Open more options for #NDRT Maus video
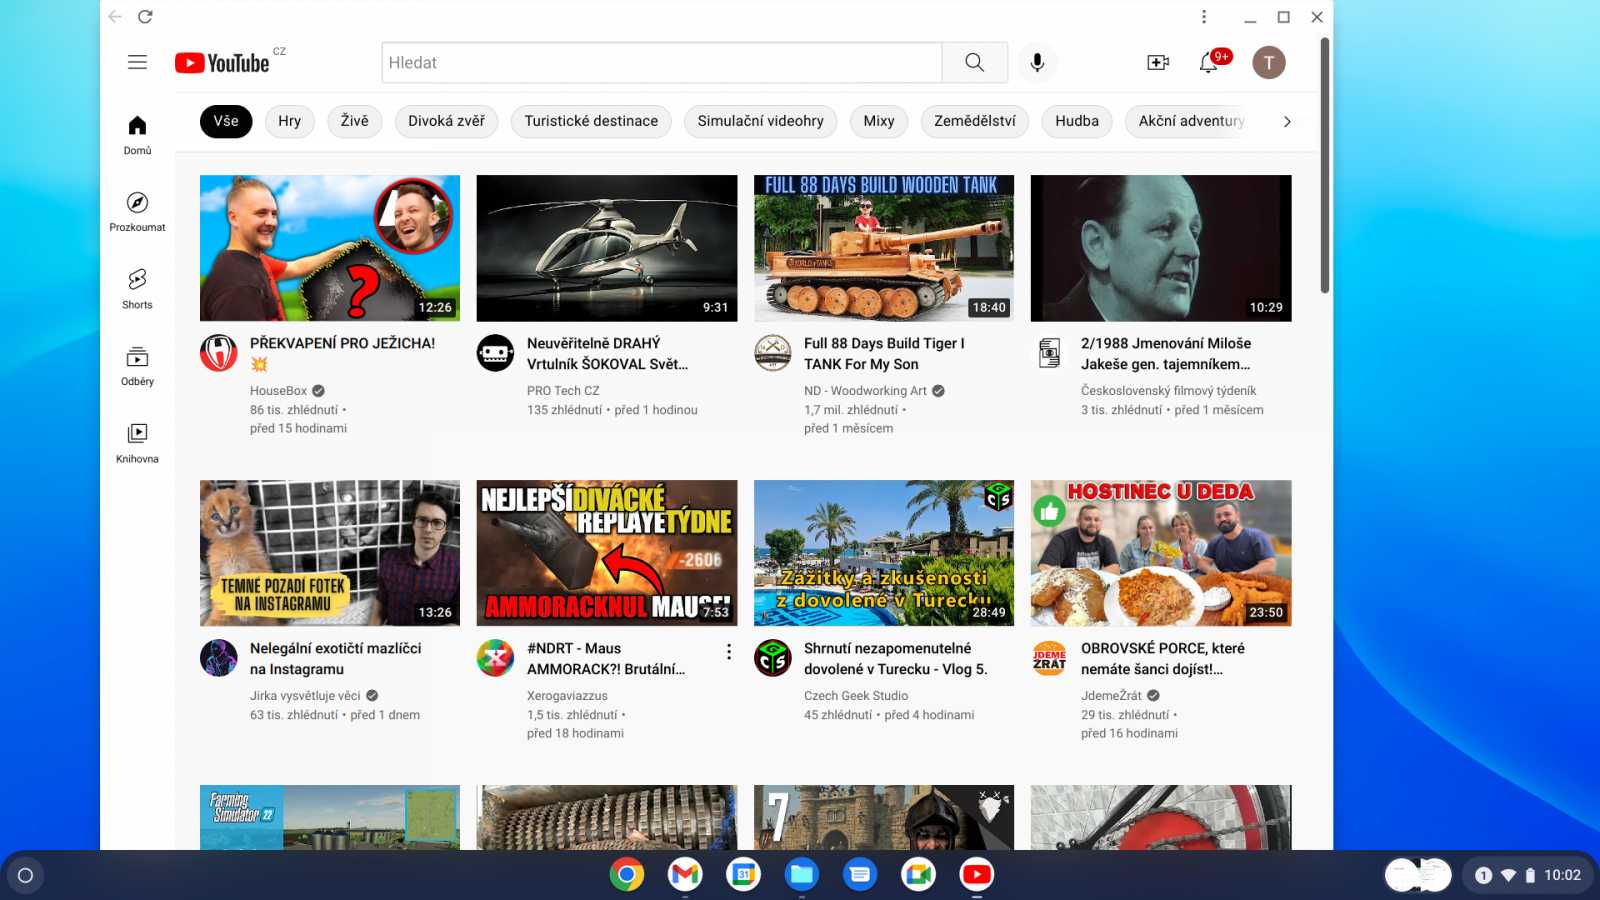 pyautogui.click(x=729, y=652)
